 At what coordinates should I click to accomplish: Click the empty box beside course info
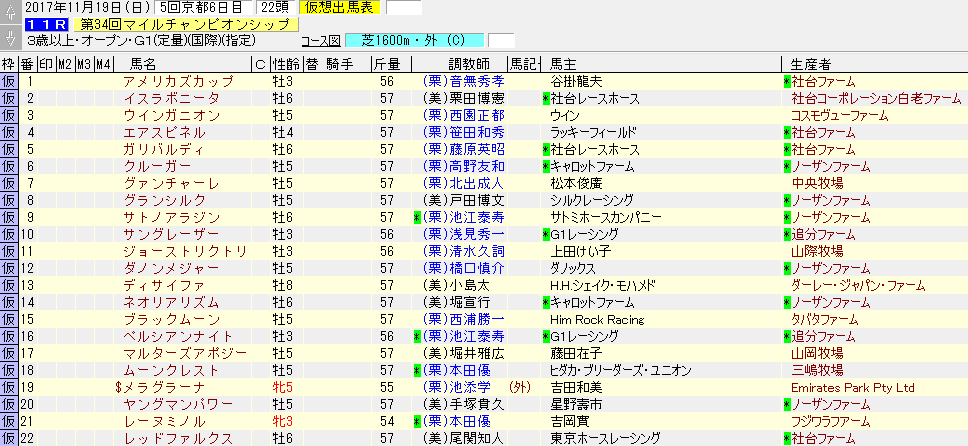[x=501, y=41]
